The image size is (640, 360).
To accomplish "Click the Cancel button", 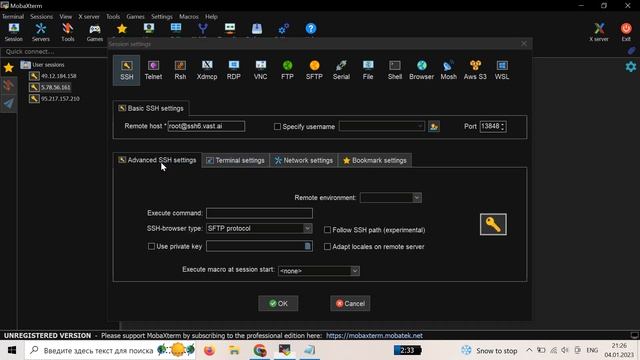I will pos(350,303).
